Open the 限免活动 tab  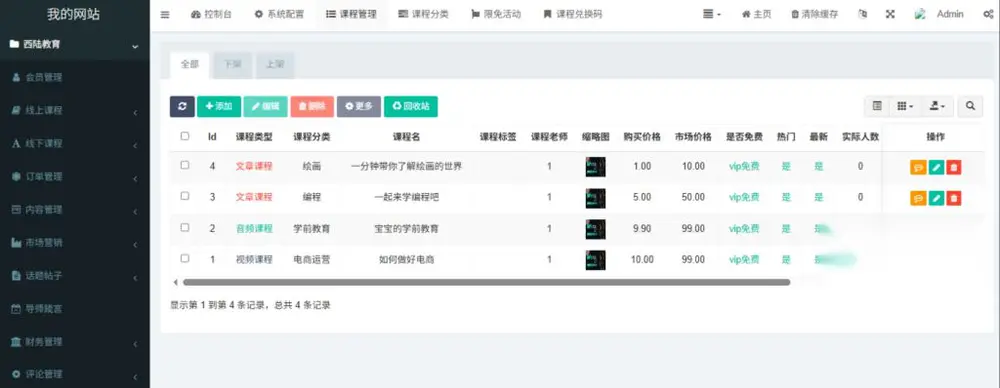click(496, 15)
